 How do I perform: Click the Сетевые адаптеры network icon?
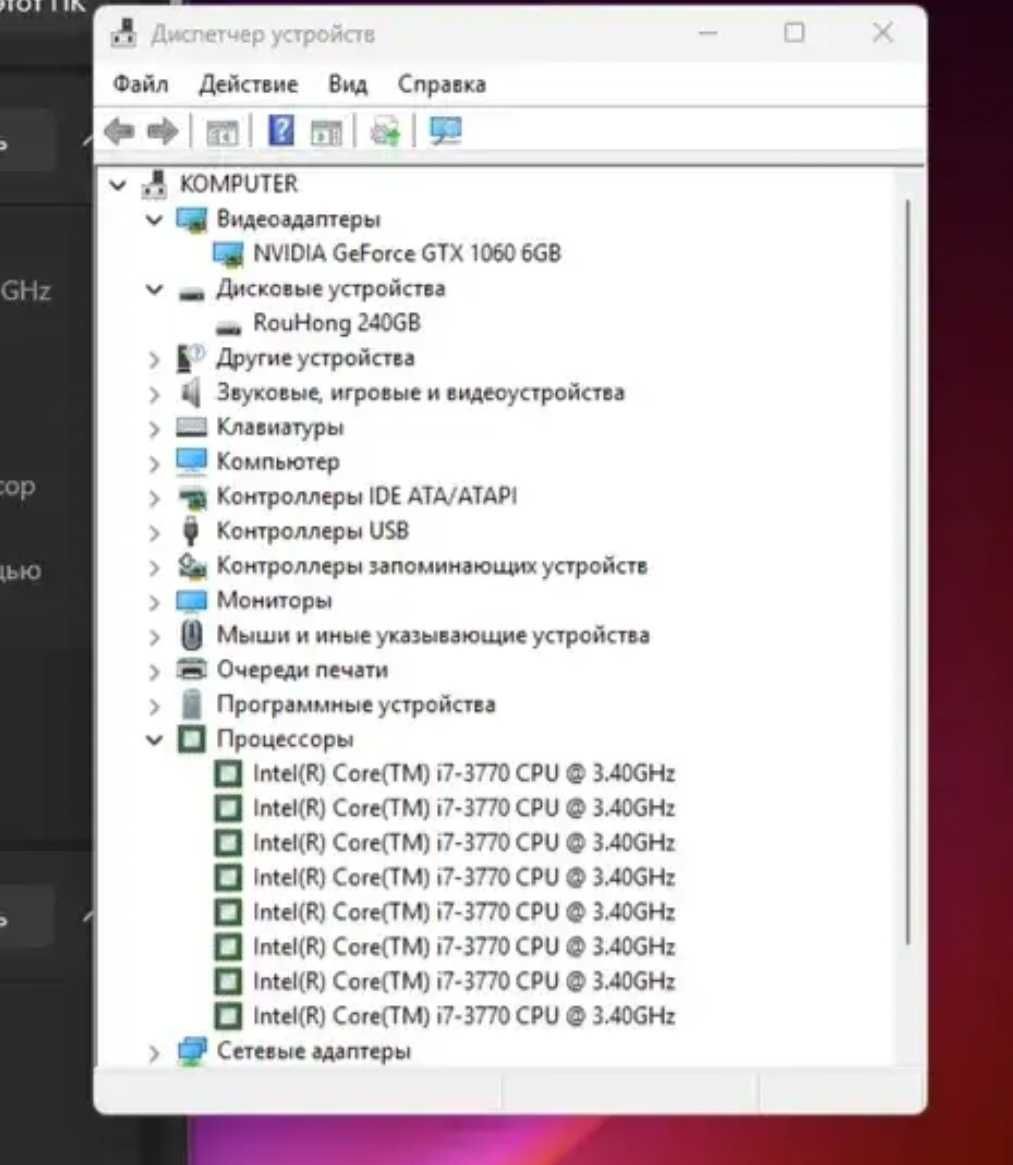pyautogui.click(x=192, y=1051)
